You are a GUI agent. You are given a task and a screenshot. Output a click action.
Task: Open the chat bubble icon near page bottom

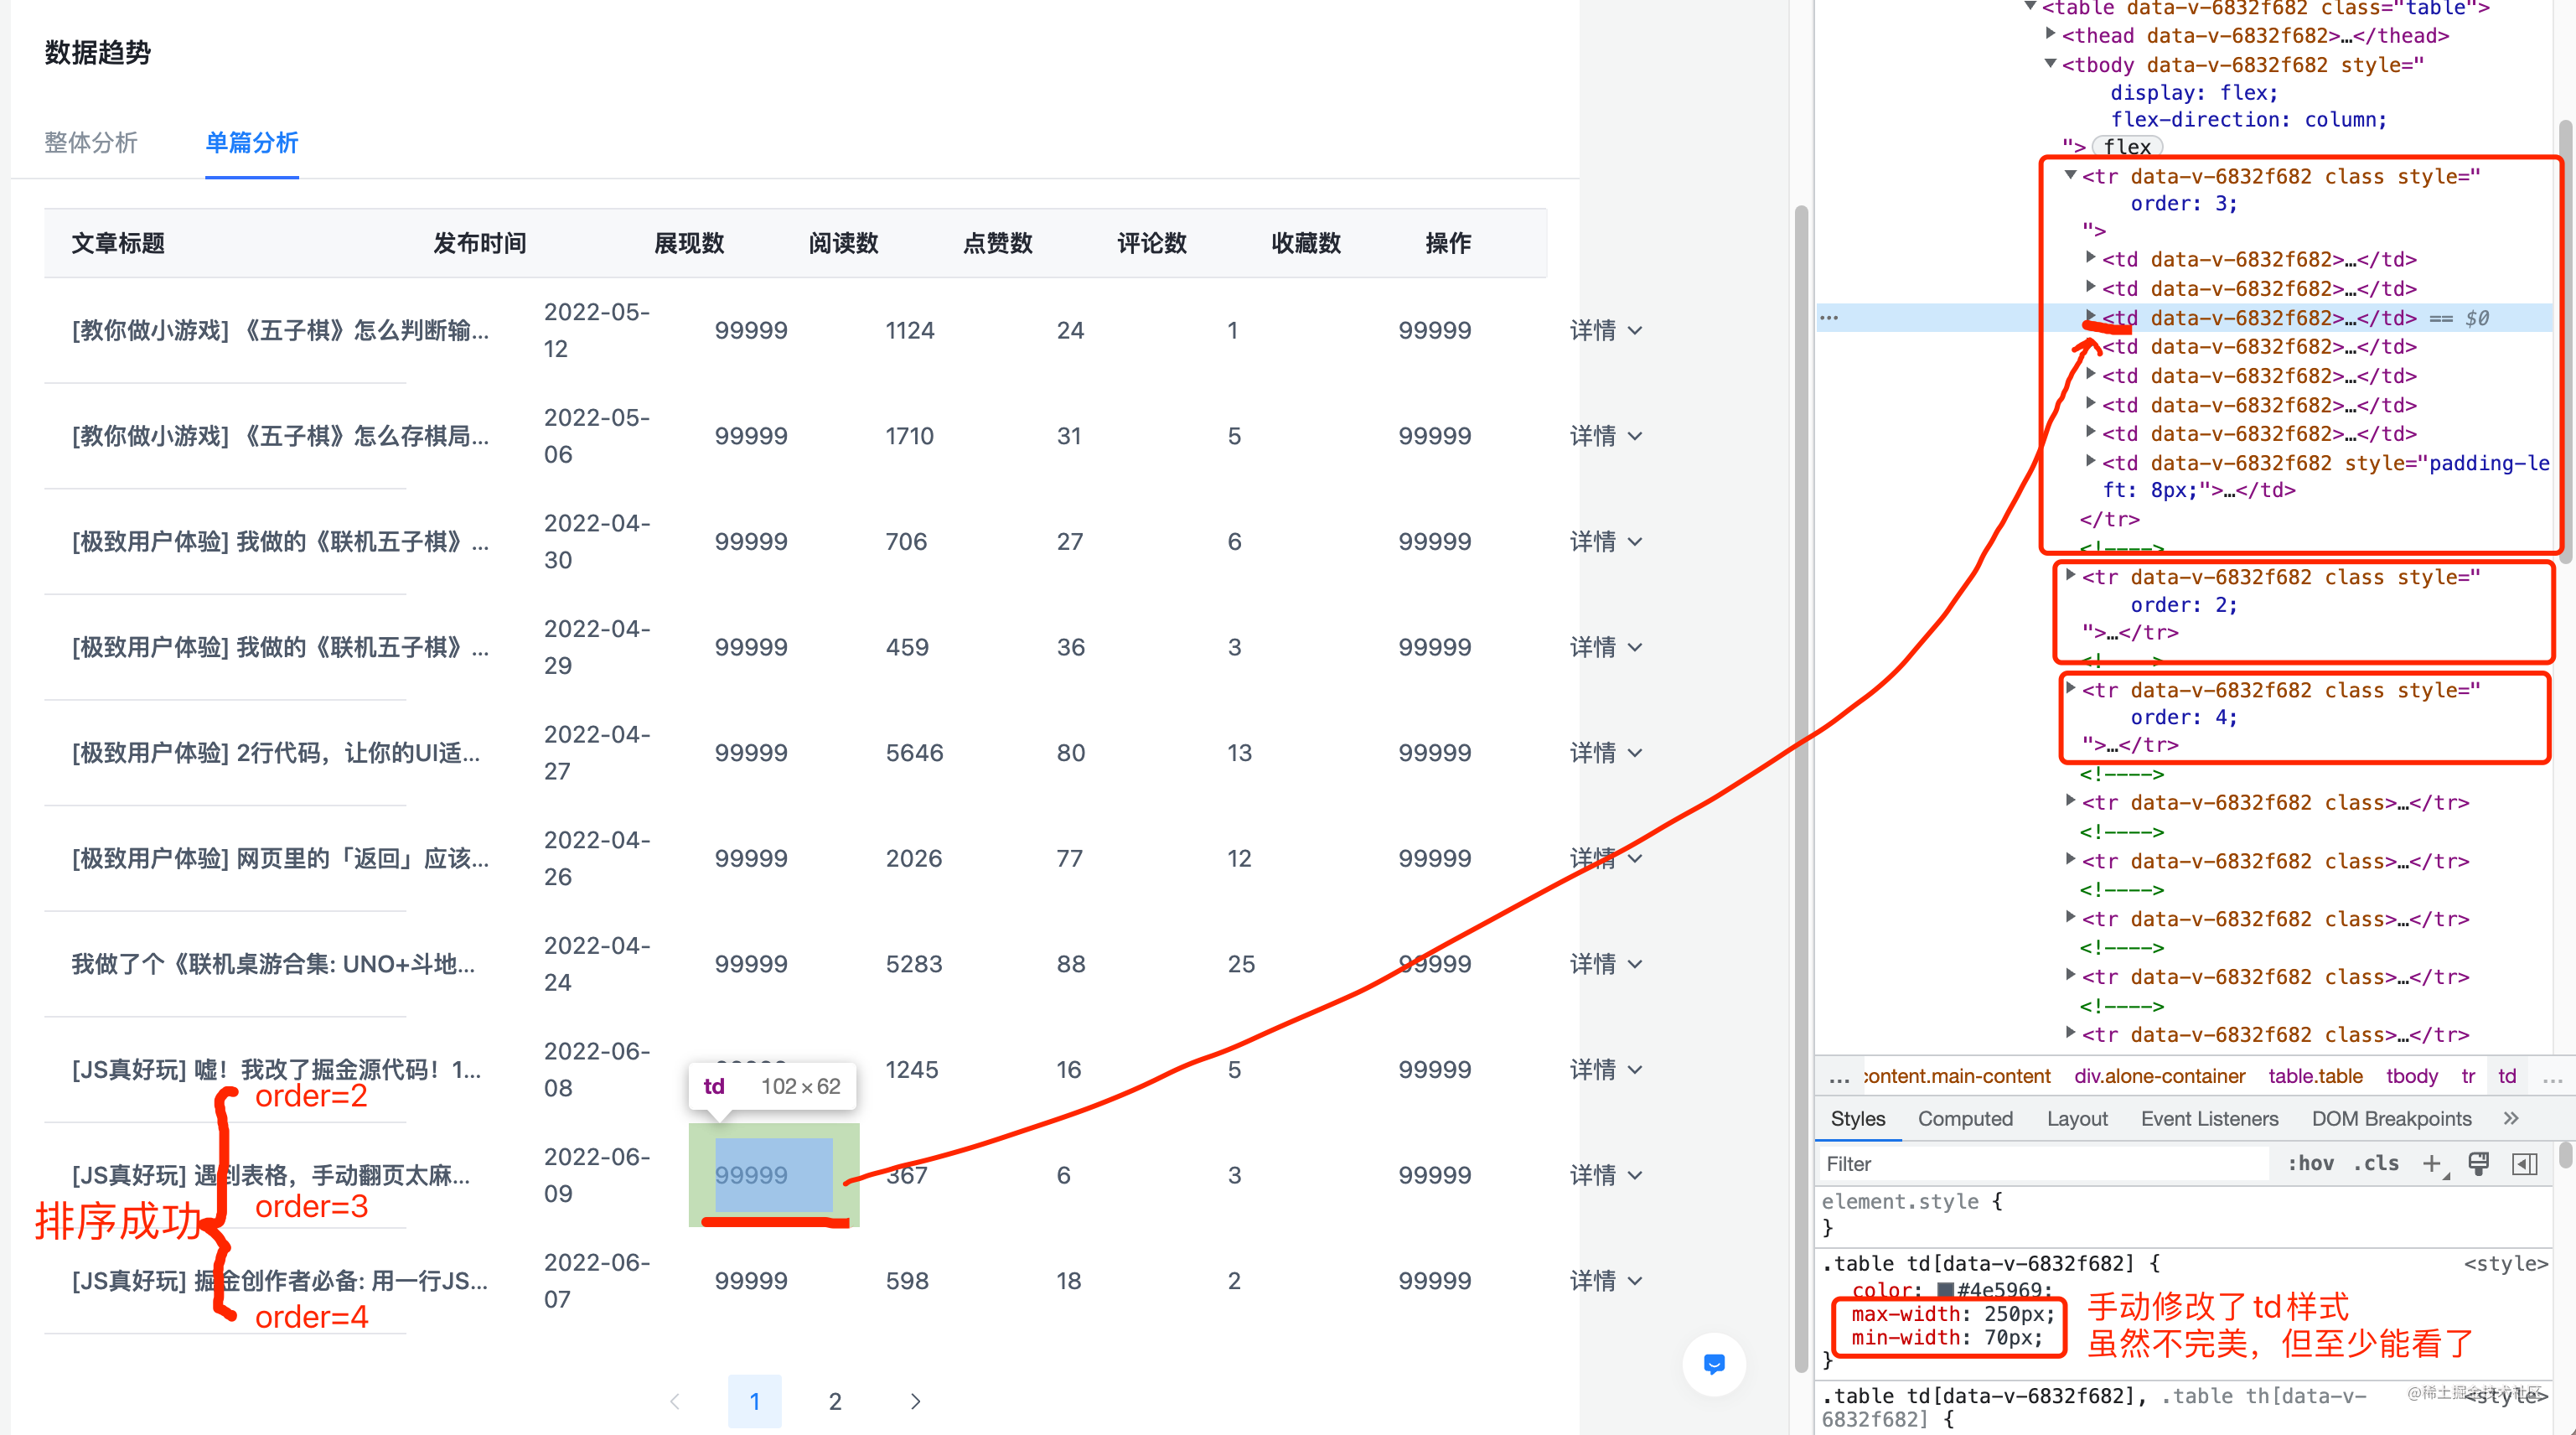coord(1714,1364)
